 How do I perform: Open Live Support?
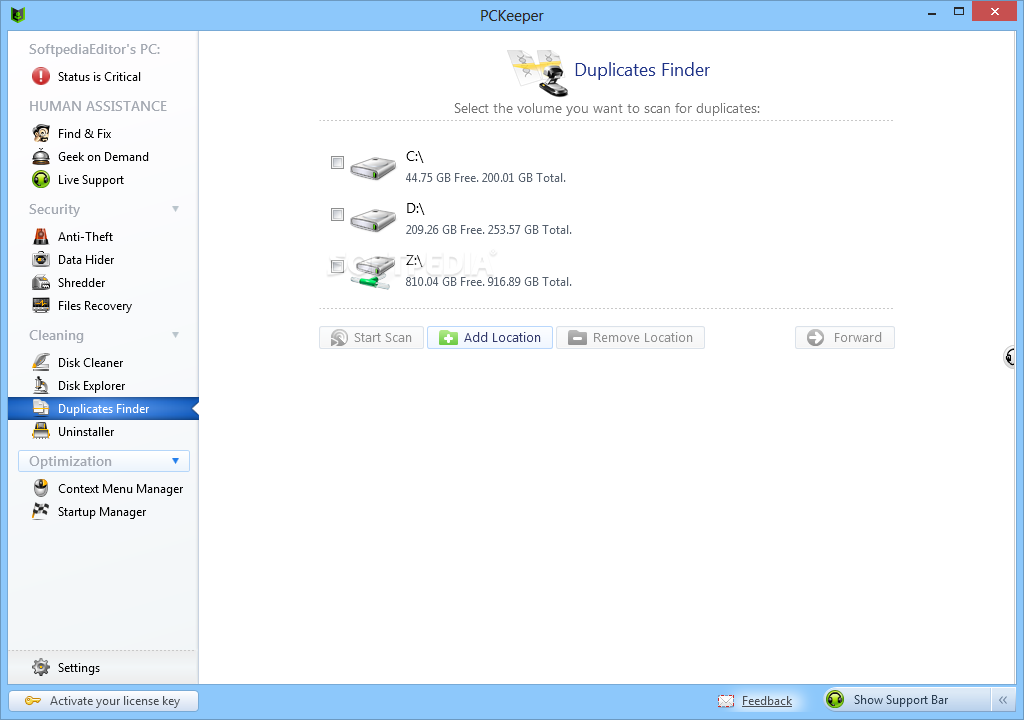coord(91,180)
